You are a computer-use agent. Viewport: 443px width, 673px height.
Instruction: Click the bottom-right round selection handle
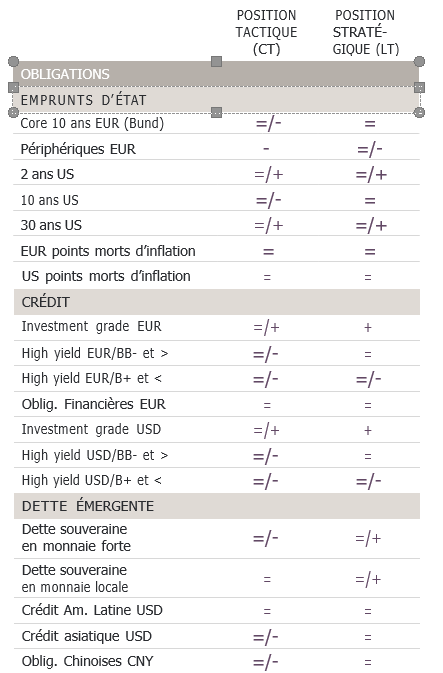[419, 112]
